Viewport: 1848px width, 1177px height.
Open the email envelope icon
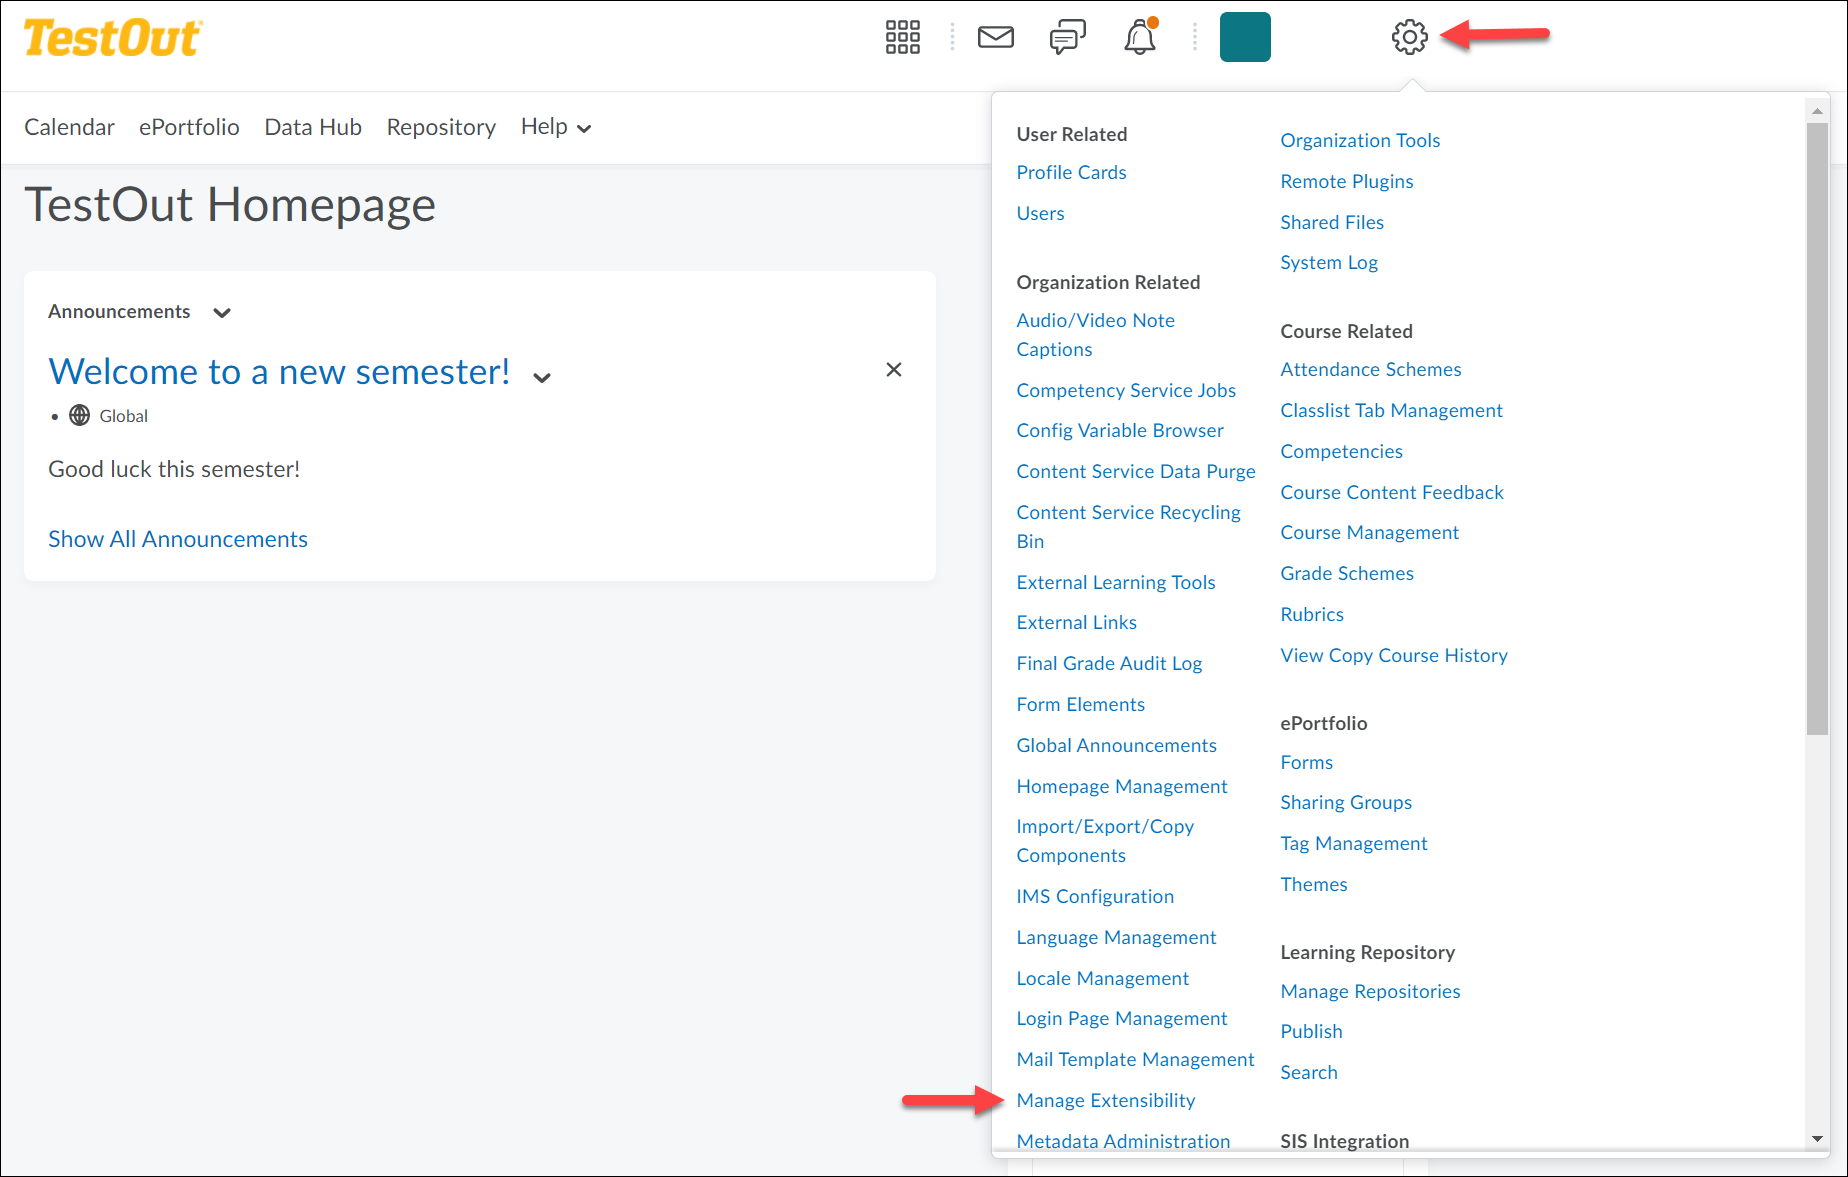click(995, 36)
